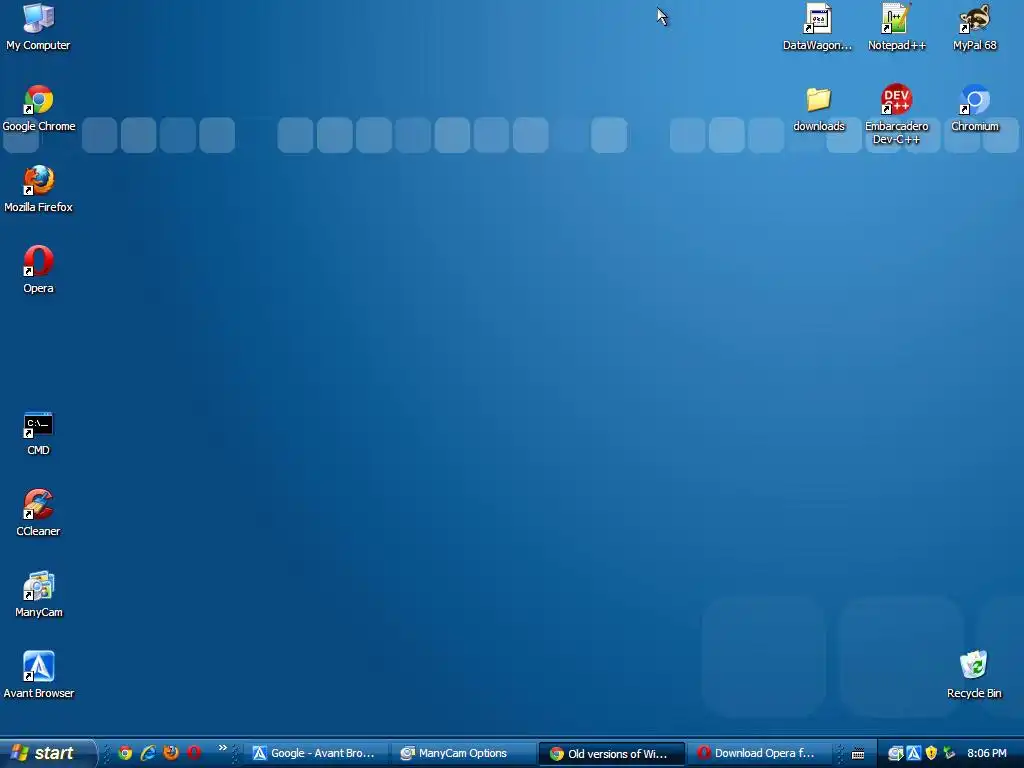The height and width of the screenshot is (768, 1024).
Task: Select the DataWagon desktop shortcut
Action: [x=818, y=27]
